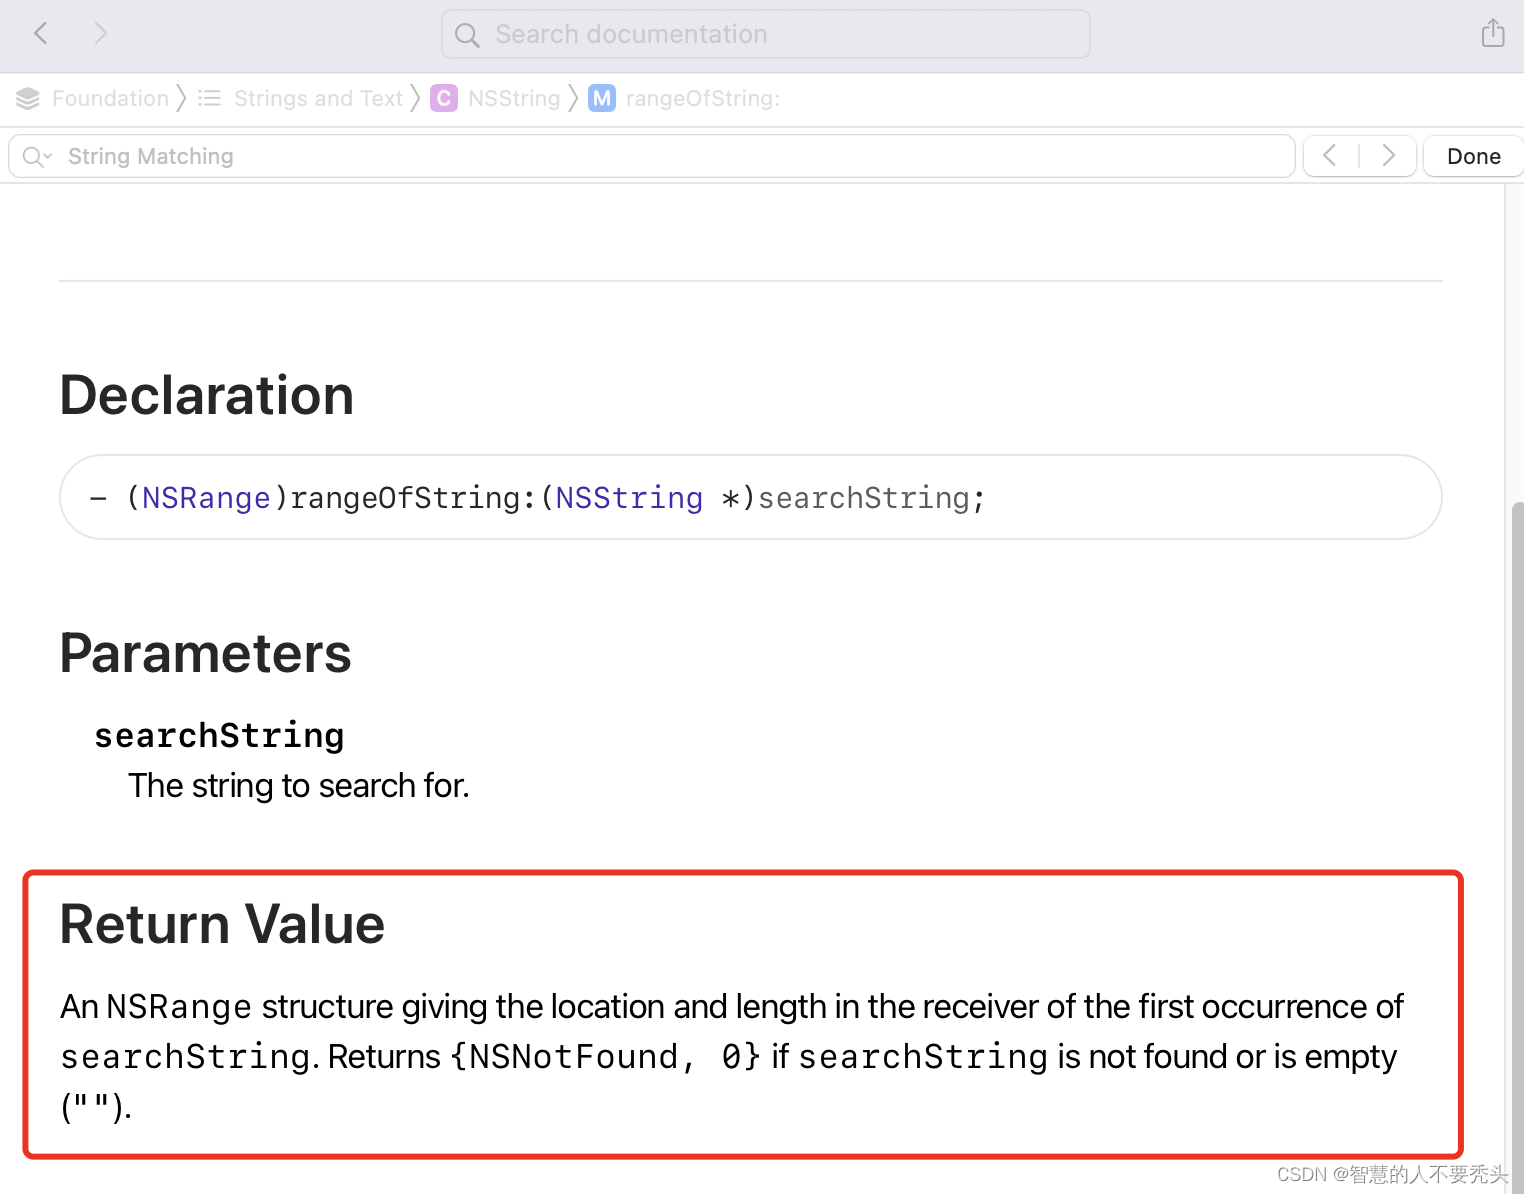Select the rangeOfString: breadcrumb item

703,98
